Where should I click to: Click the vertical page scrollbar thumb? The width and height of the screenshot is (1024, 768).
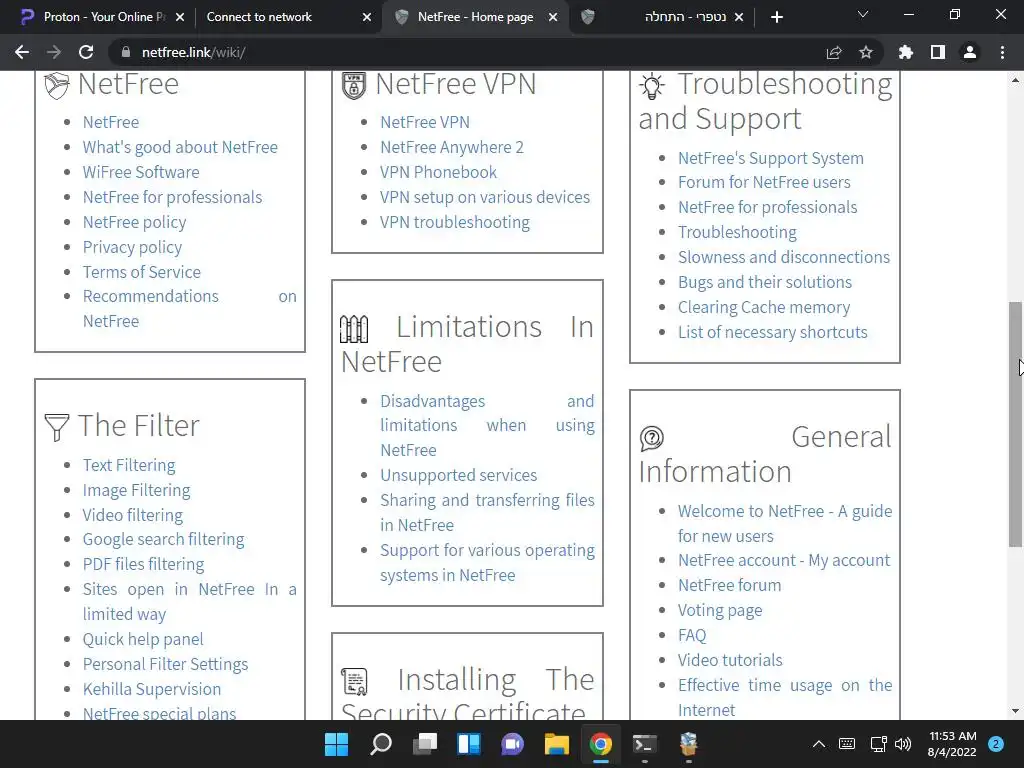[1015, 424]
